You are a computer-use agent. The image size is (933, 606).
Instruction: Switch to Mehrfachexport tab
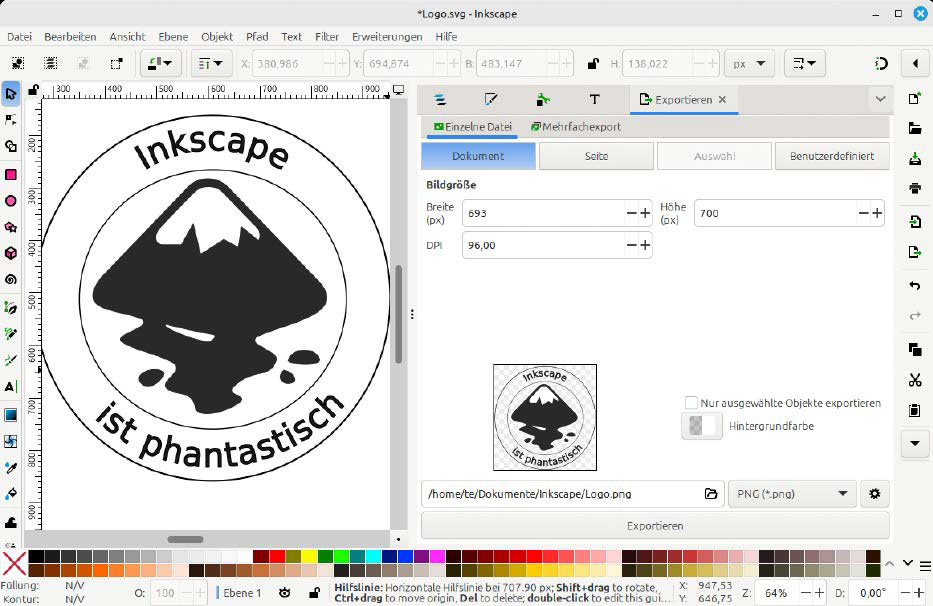(575, 127)
